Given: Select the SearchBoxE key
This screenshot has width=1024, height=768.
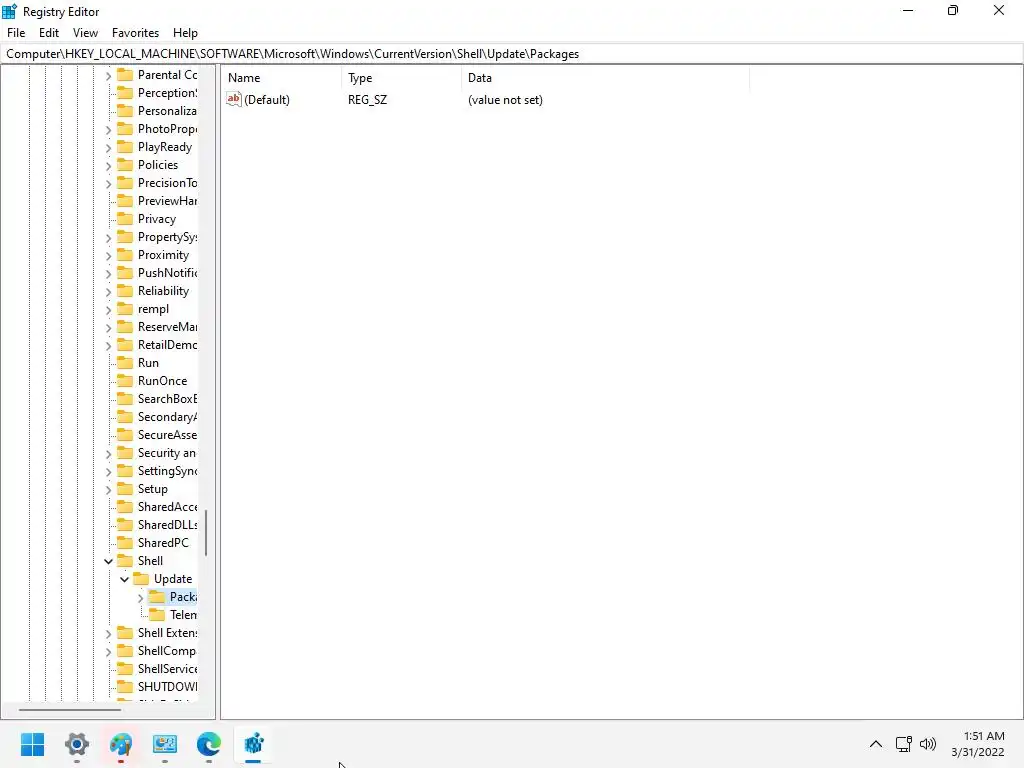Looking at the screenshot, I should click(x=167, y=398).
